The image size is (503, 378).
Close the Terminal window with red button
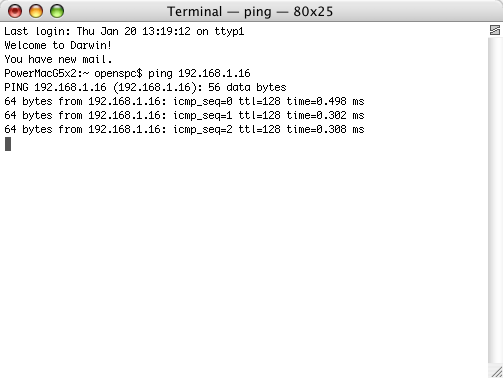(15, 11)
